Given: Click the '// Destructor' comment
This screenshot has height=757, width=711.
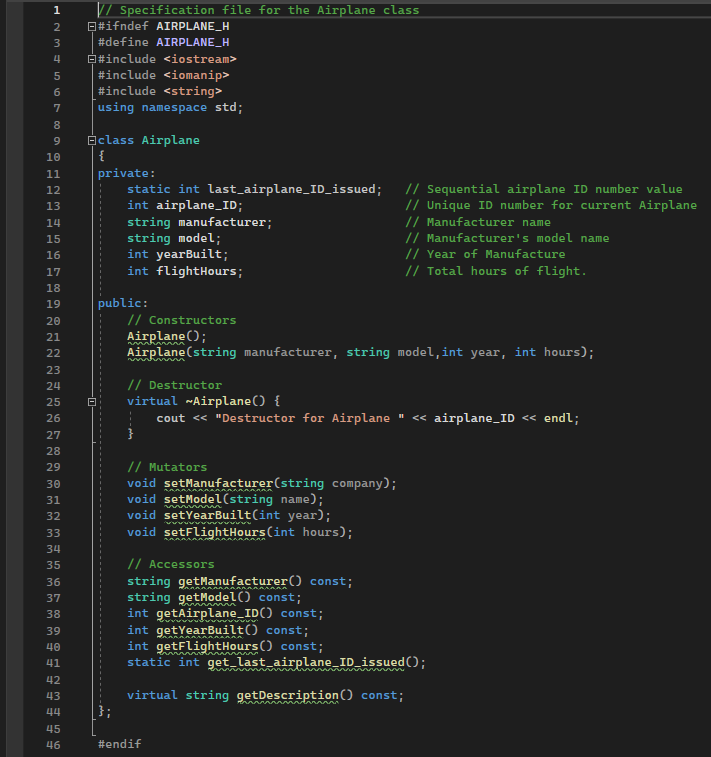Looking at the screenshot, I should click(174, 385).
